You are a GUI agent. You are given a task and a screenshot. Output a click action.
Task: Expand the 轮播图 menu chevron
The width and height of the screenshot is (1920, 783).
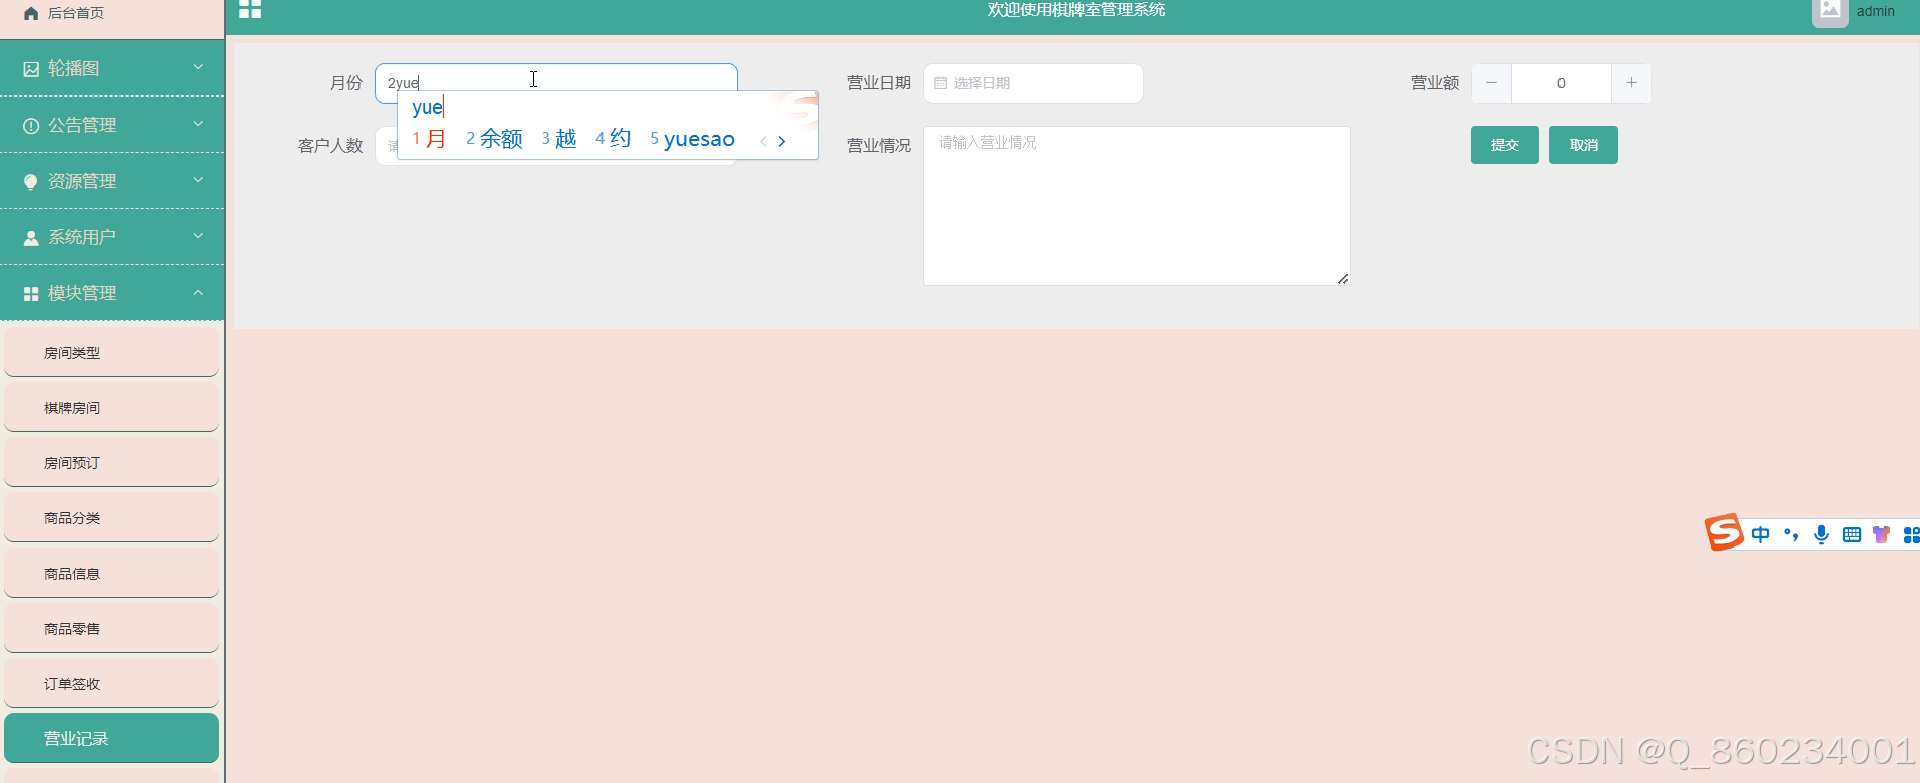point(198,67)
